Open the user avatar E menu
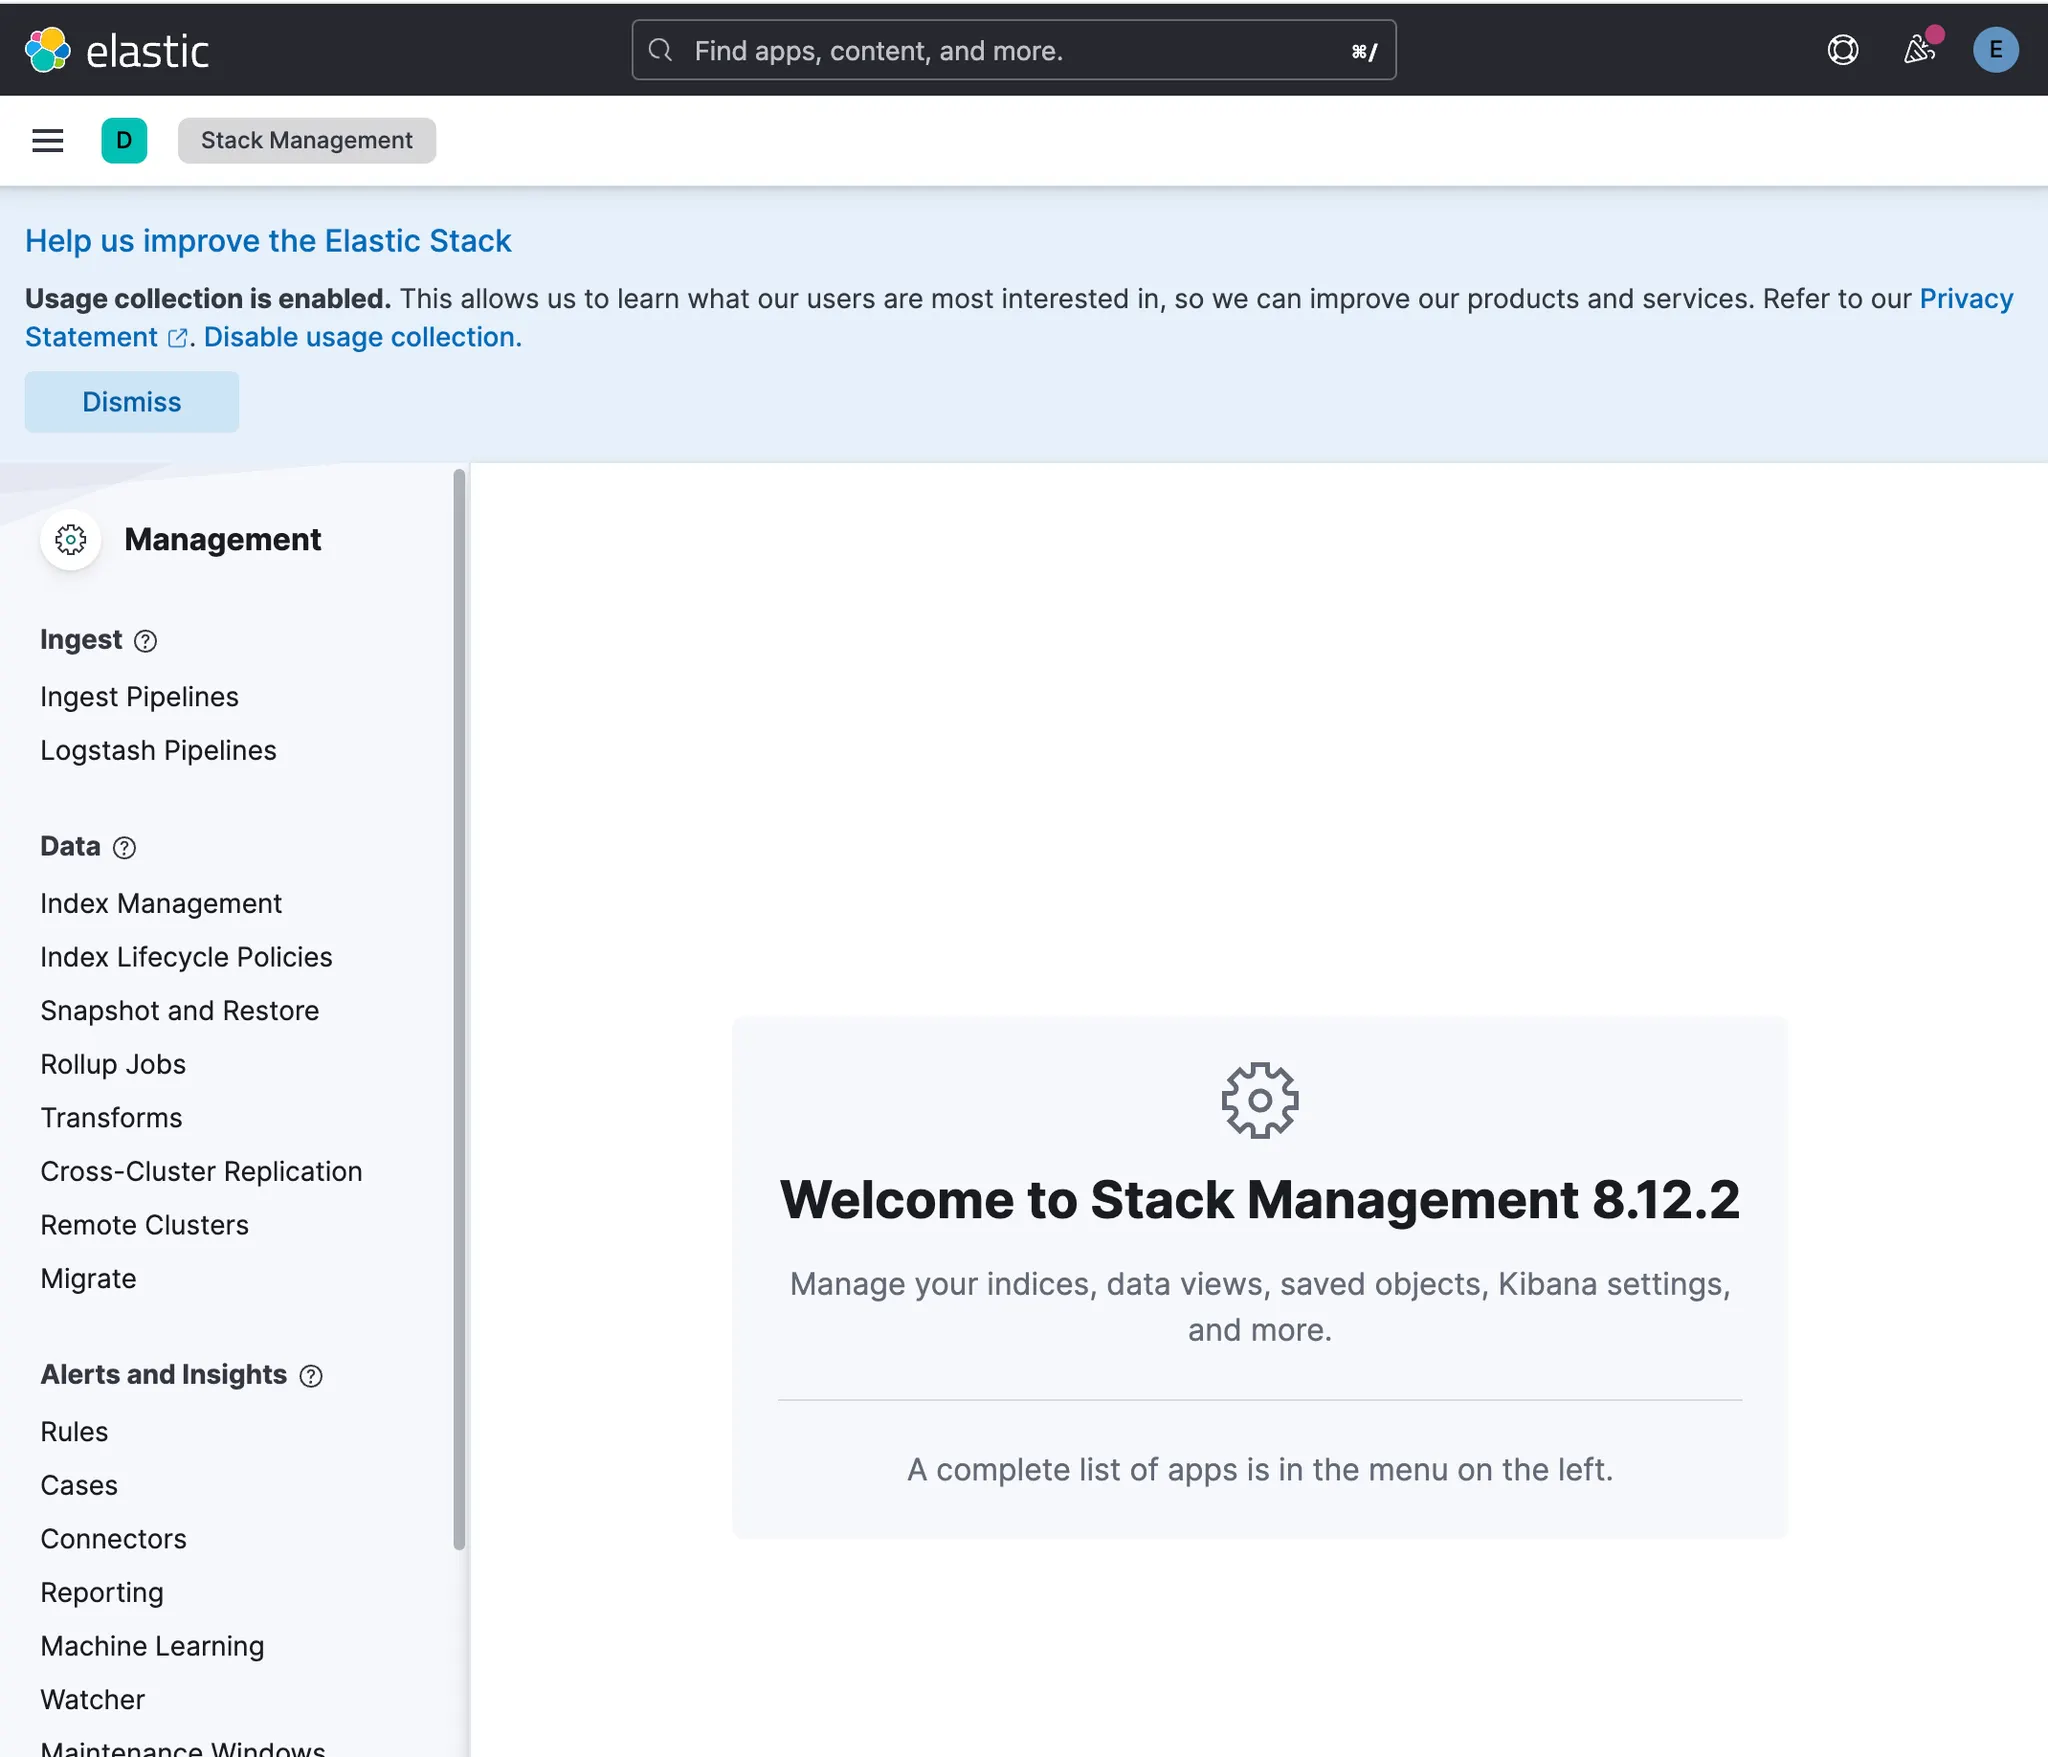The width and height of the screenshot is (2048, 1757). 1994,50
